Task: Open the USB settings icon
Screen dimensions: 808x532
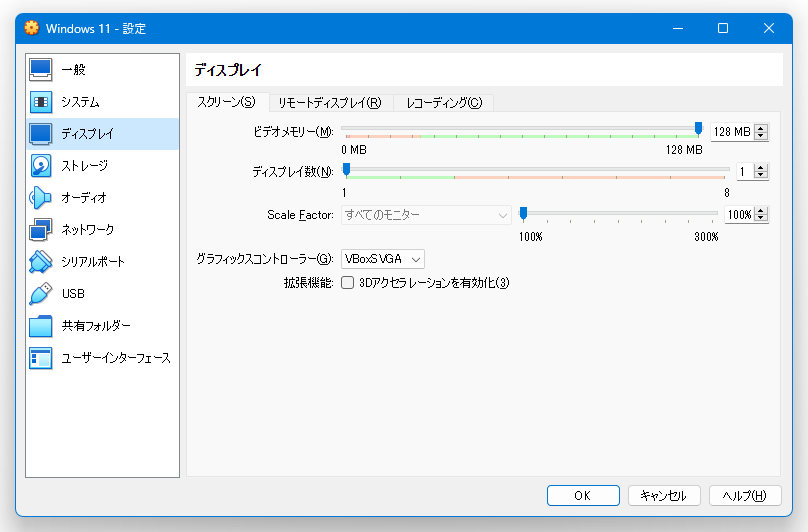Action: click(x=41, y=294)
